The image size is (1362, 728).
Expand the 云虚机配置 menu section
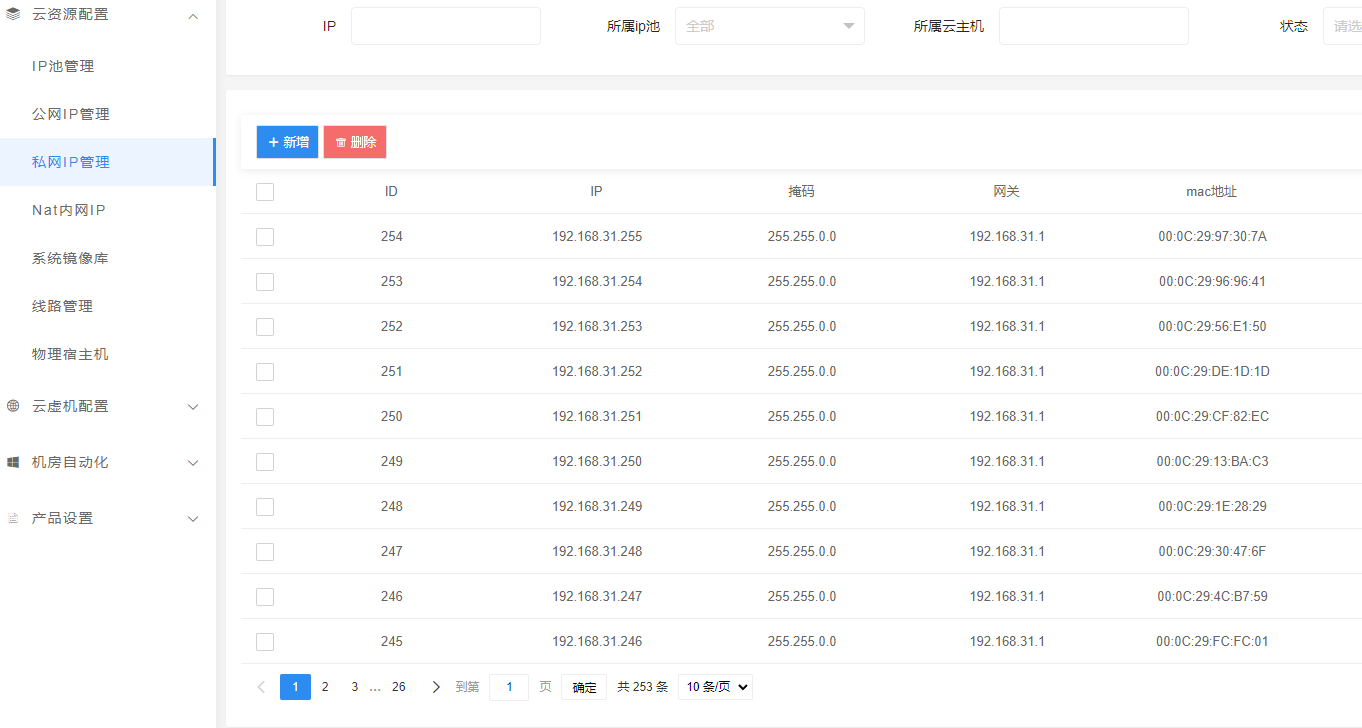[193, 406]
